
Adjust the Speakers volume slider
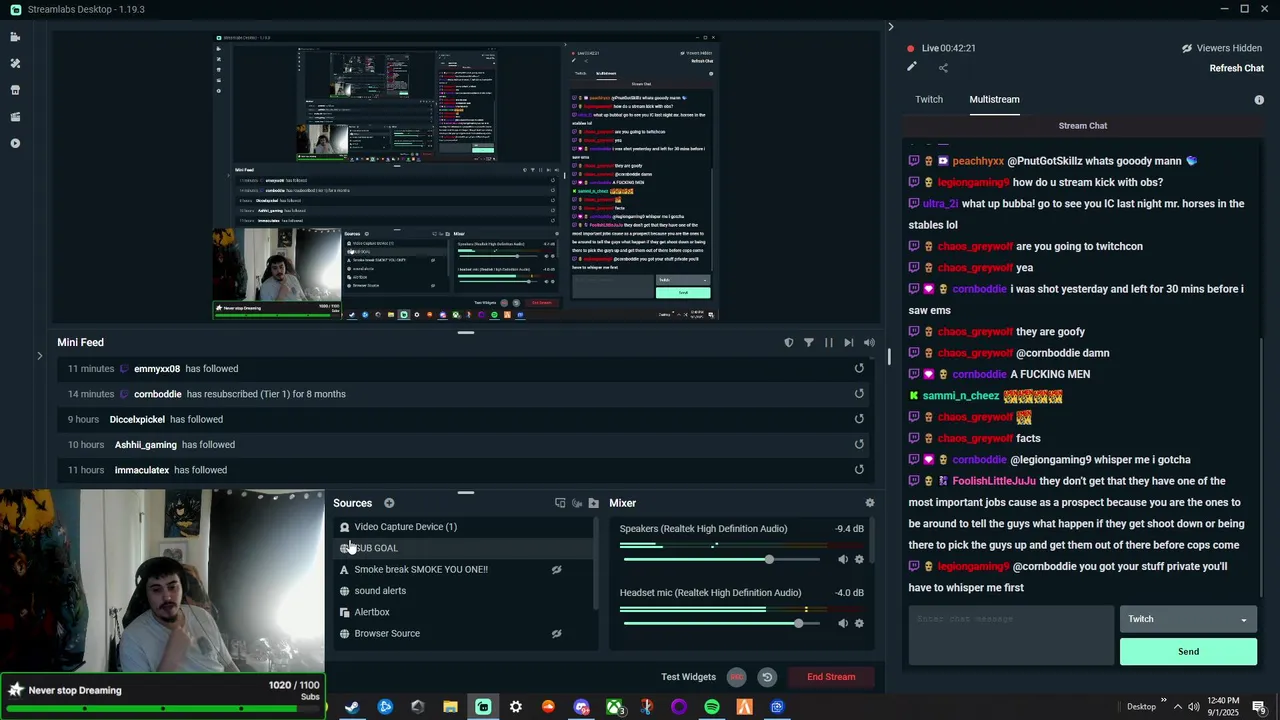[769, 560]
